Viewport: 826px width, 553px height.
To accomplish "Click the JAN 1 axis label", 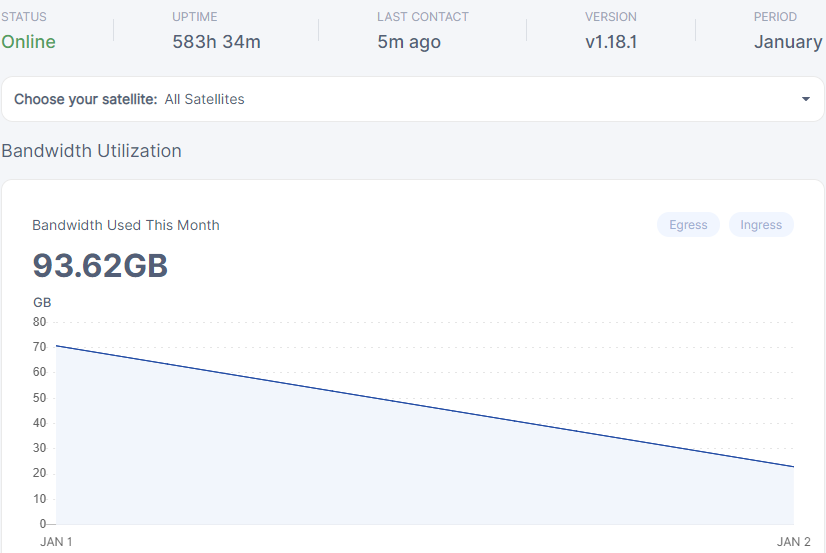I will [56, 542].
